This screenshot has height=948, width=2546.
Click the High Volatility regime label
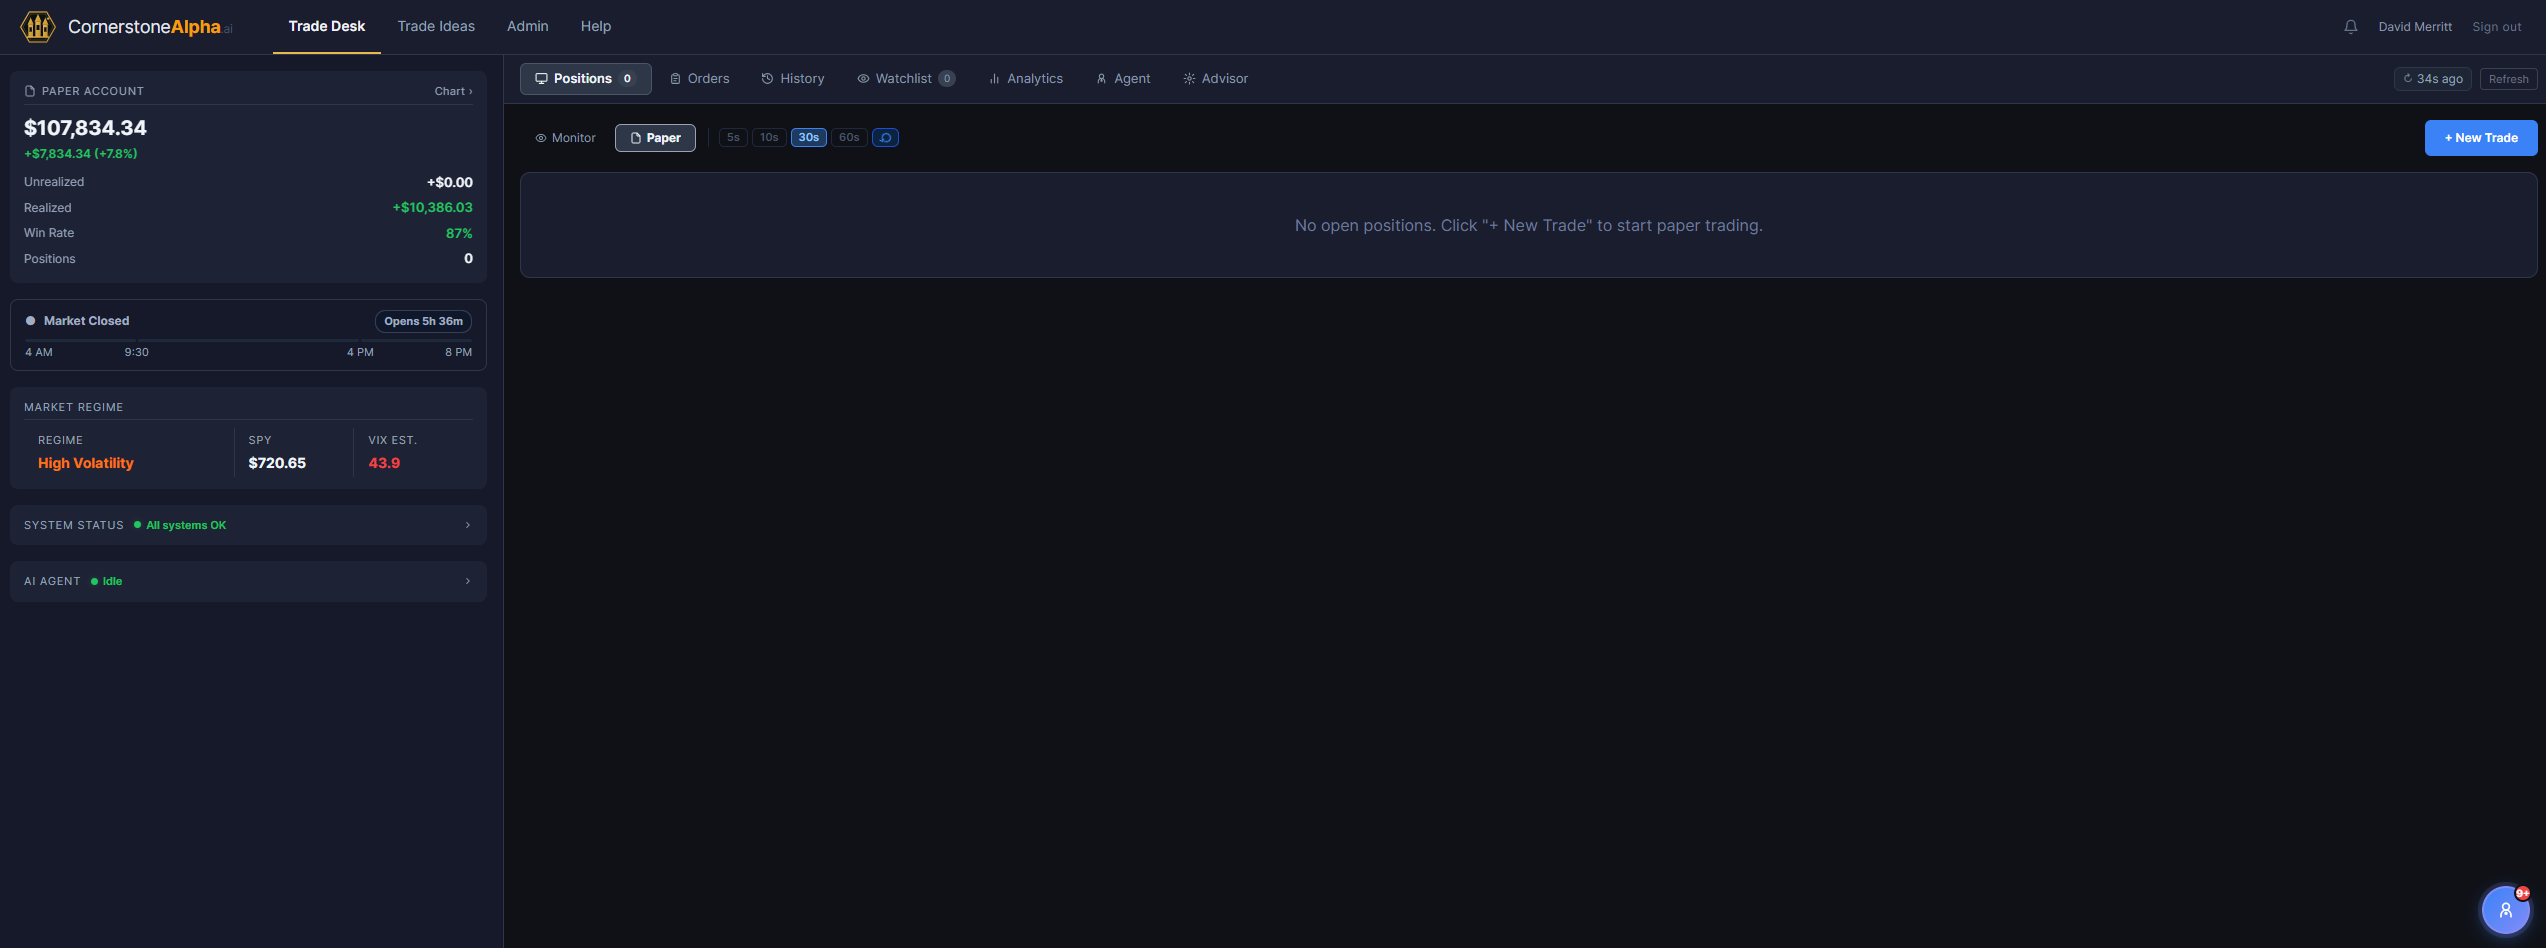pyautogui.click(x=86, y=463)
